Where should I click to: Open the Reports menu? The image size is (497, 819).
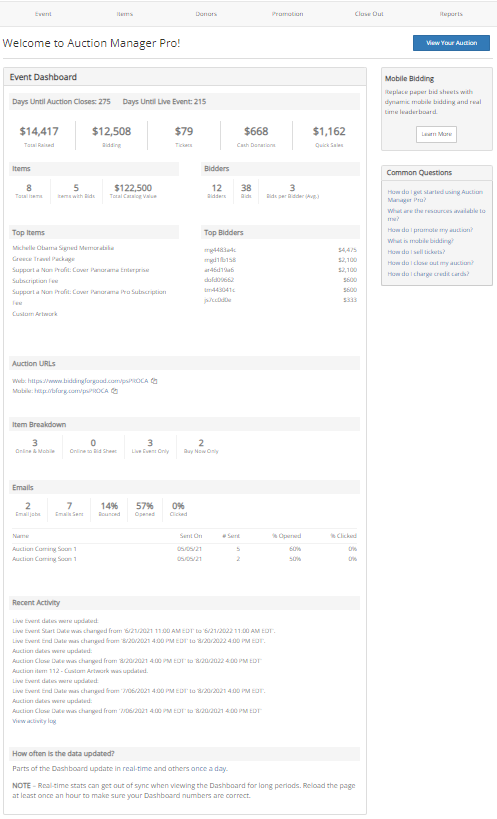(451, 14)
